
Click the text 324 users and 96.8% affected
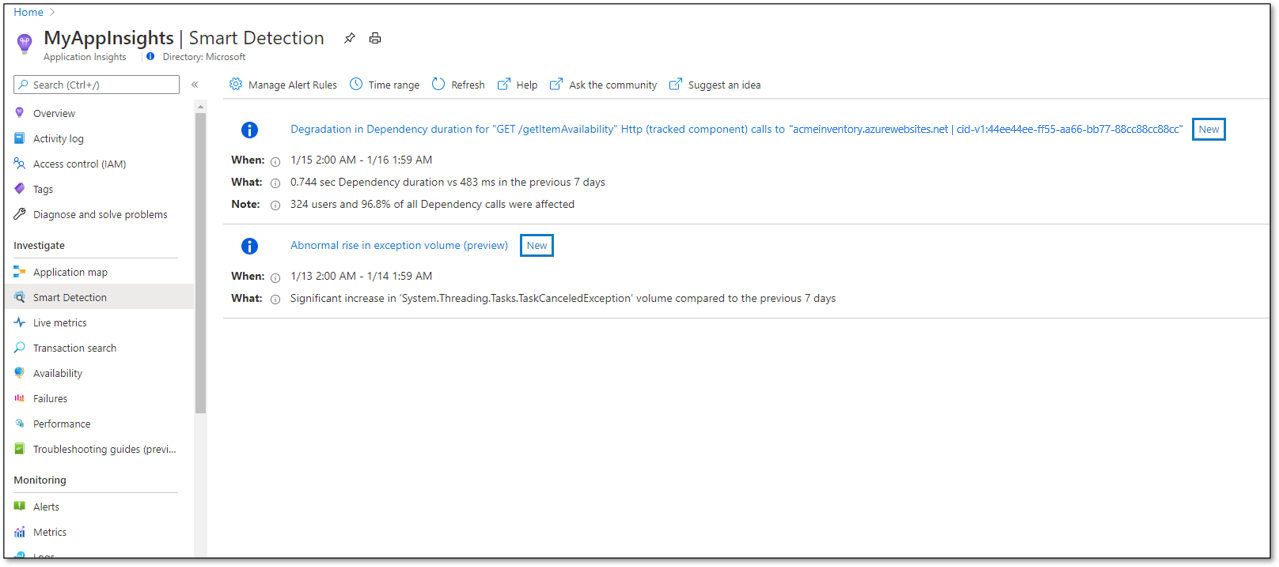click(432, 204)
